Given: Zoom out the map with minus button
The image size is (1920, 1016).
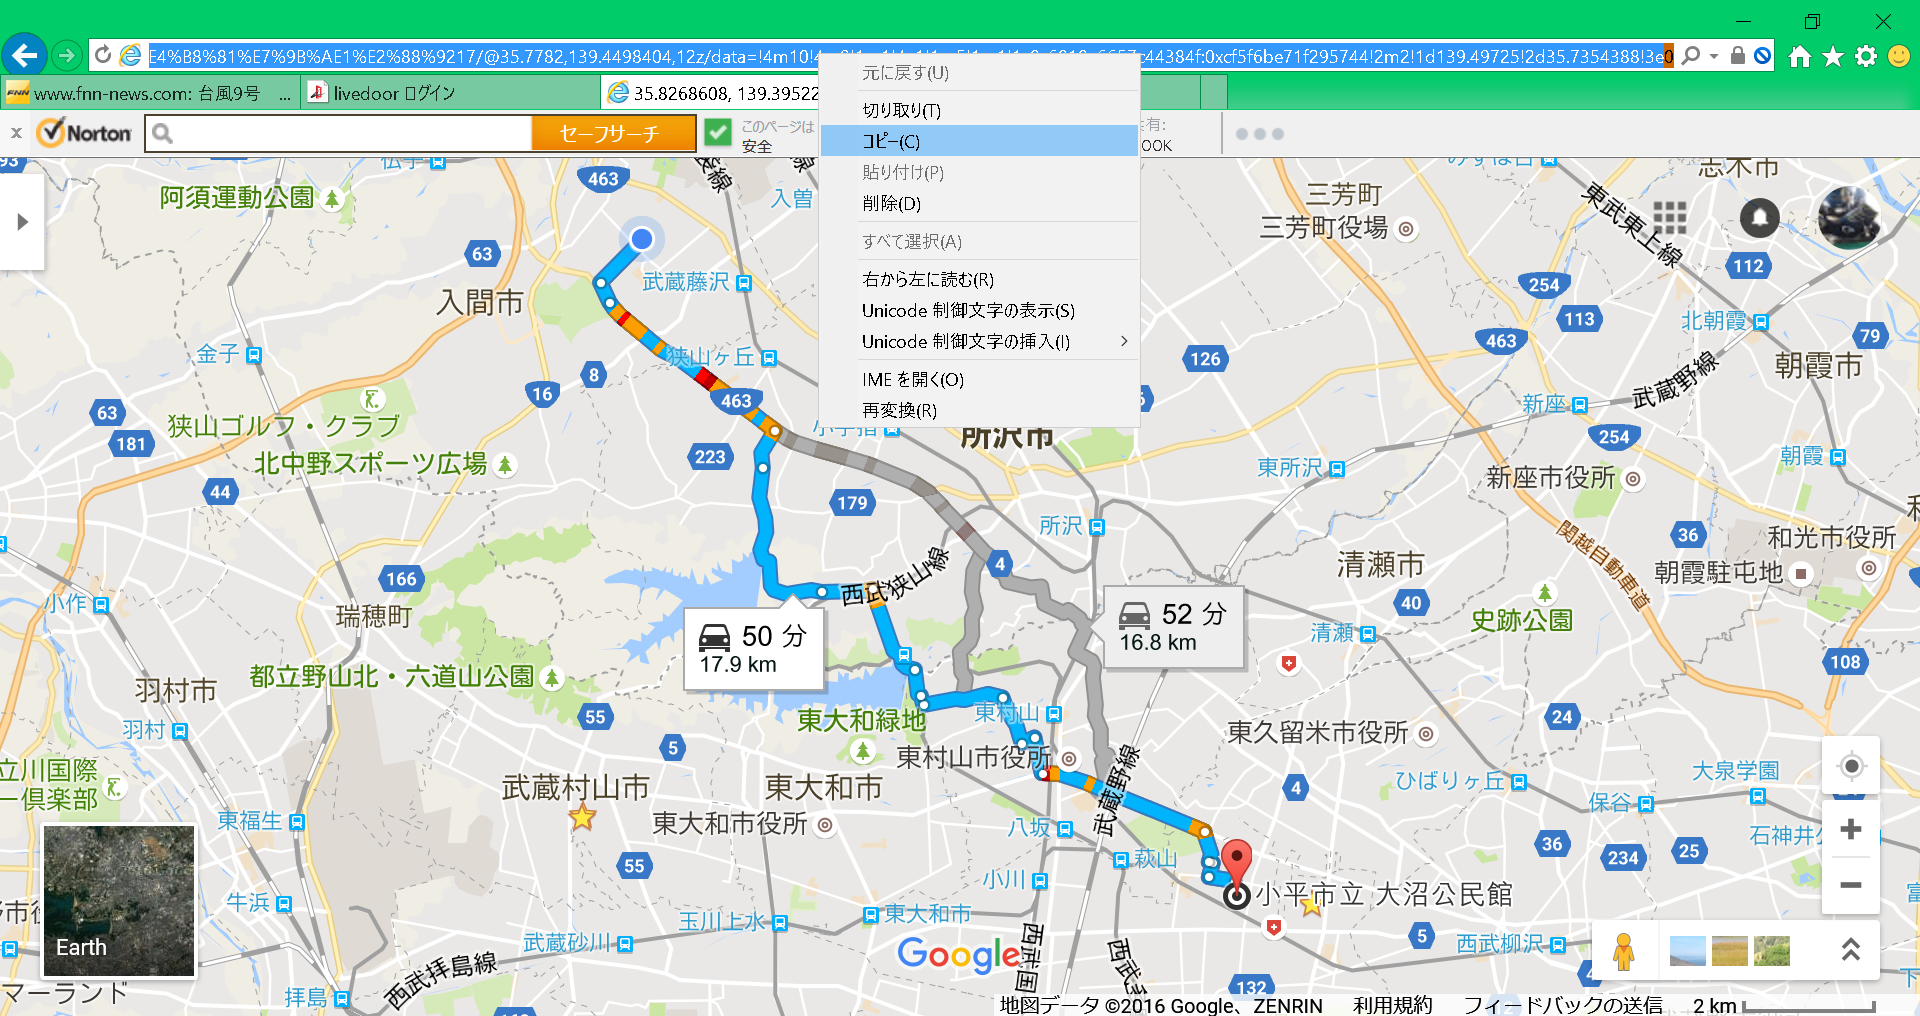Looking at the screenshot, I should (1851, 885).
